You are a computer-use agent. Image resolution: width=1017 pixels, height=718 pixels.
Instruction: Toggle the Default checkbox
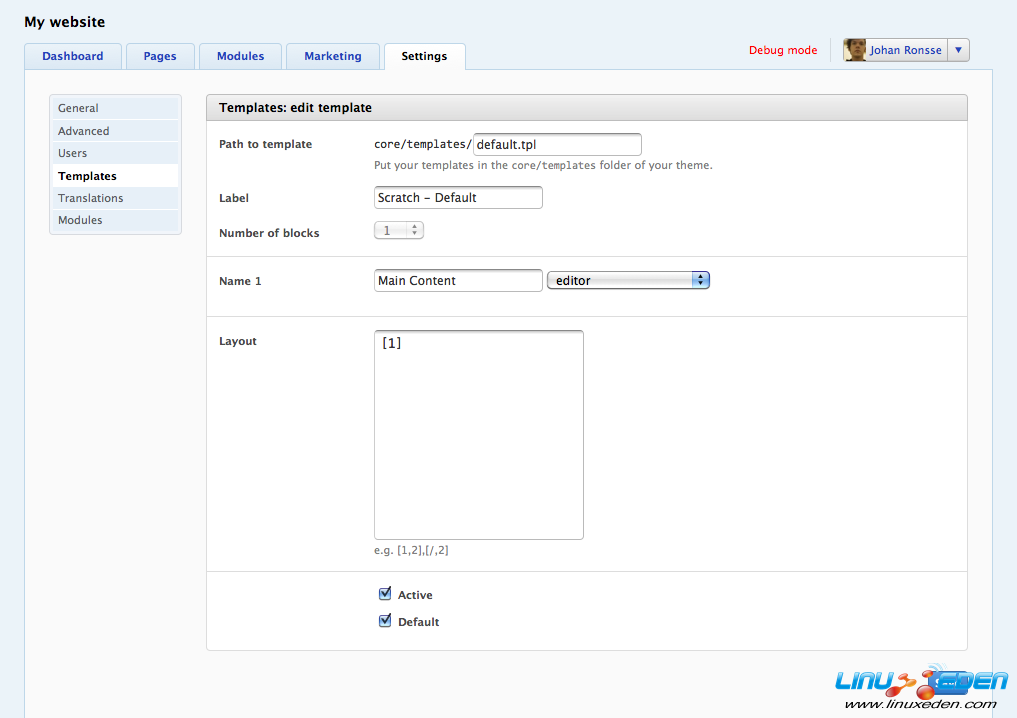[385, 621]
